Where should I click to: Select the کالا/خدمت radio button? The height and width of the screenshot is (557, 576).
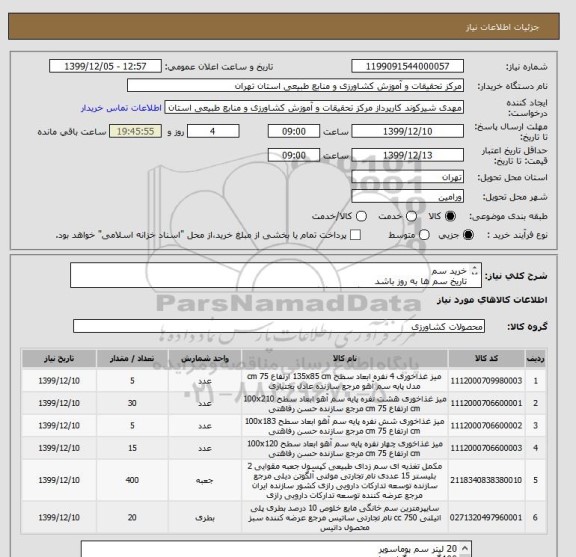pos(361,216)
